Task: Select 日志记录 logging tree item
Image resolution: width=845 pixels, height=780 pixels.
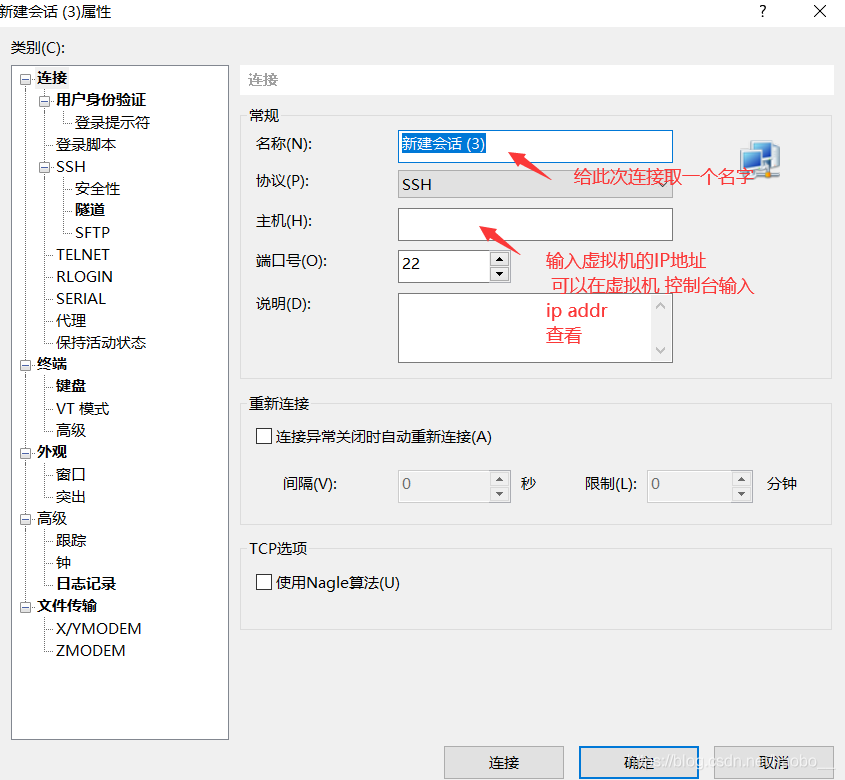Action: tap(86, 584)
